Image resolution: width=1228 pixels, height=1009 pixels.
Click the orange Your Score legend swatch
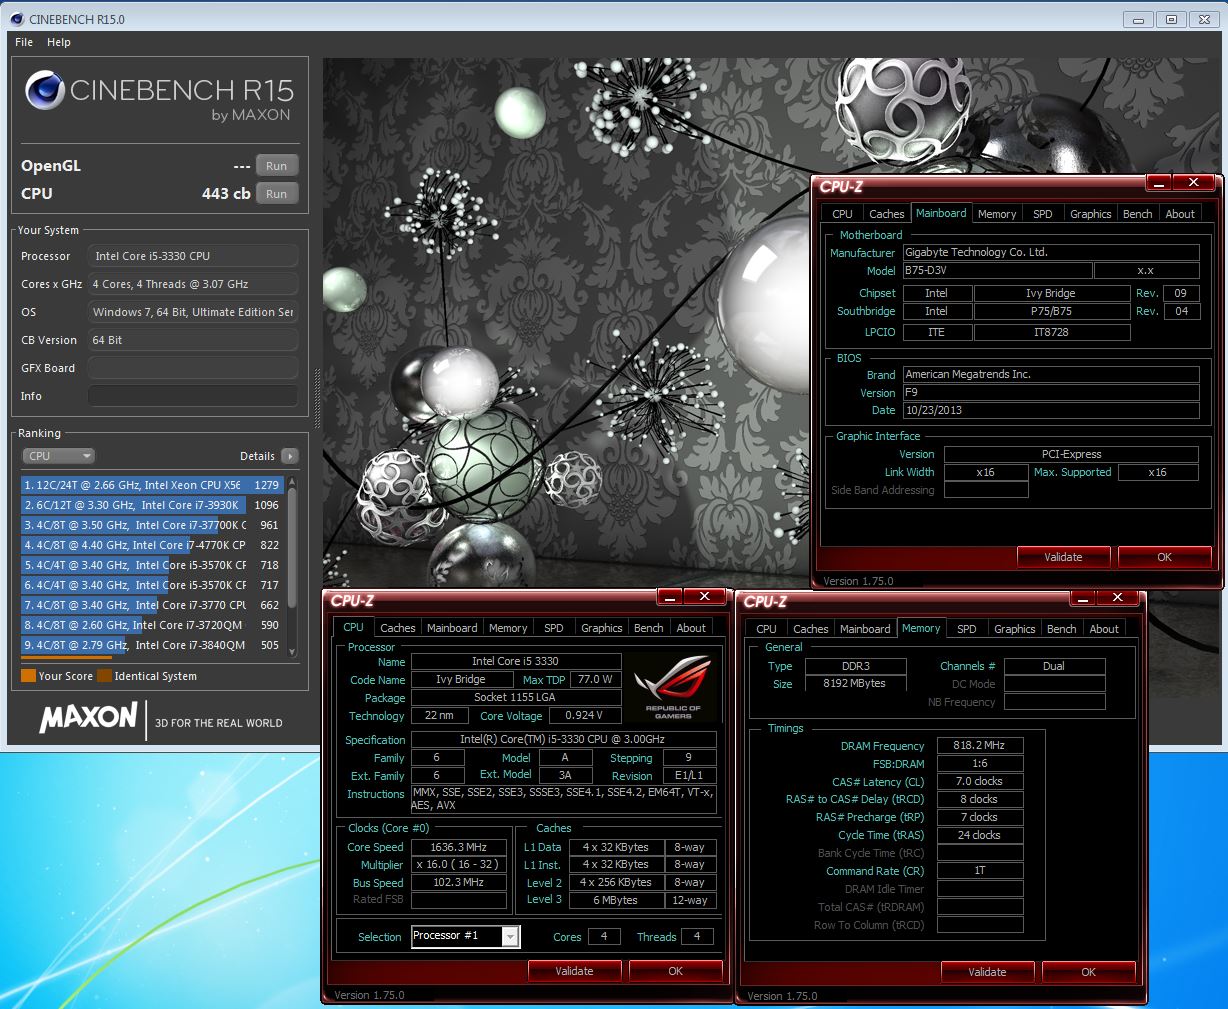click(28, 676)
